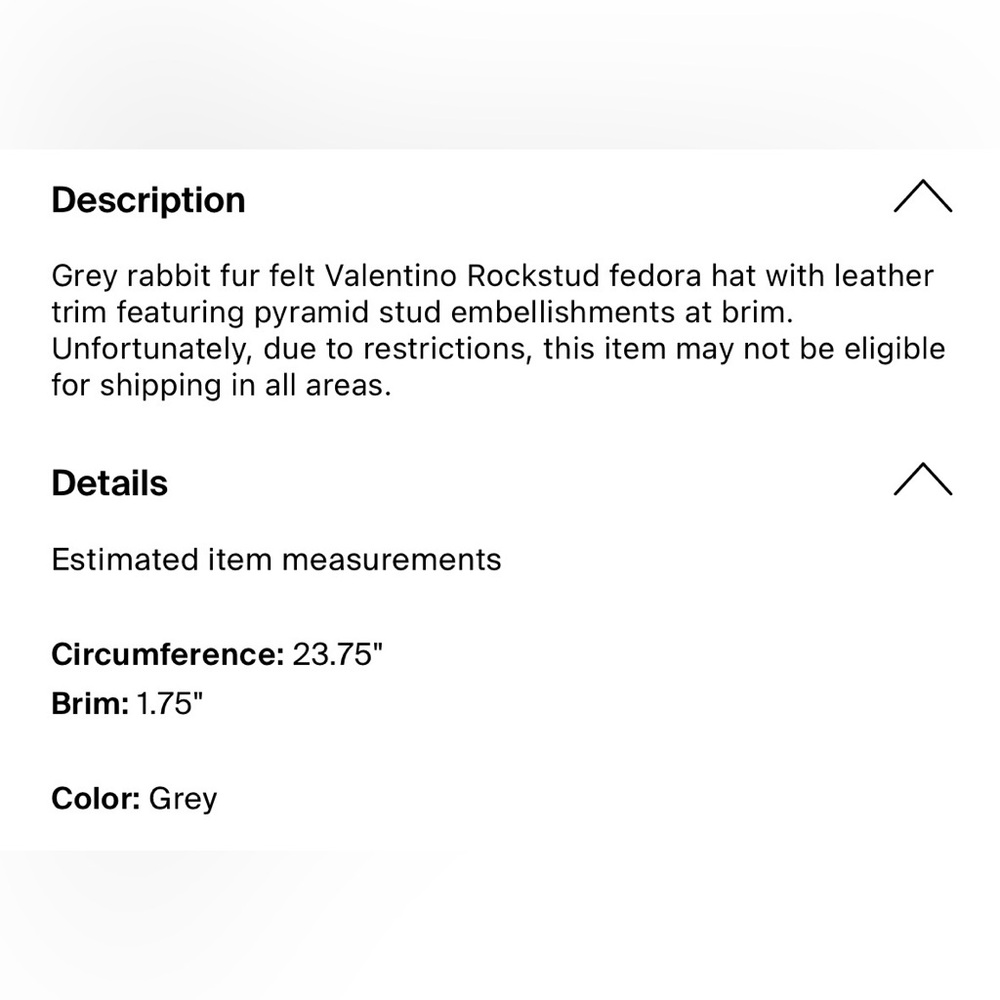
Task: Click the words 'leather' at end of first line
Action: click(x=884, y=276)
